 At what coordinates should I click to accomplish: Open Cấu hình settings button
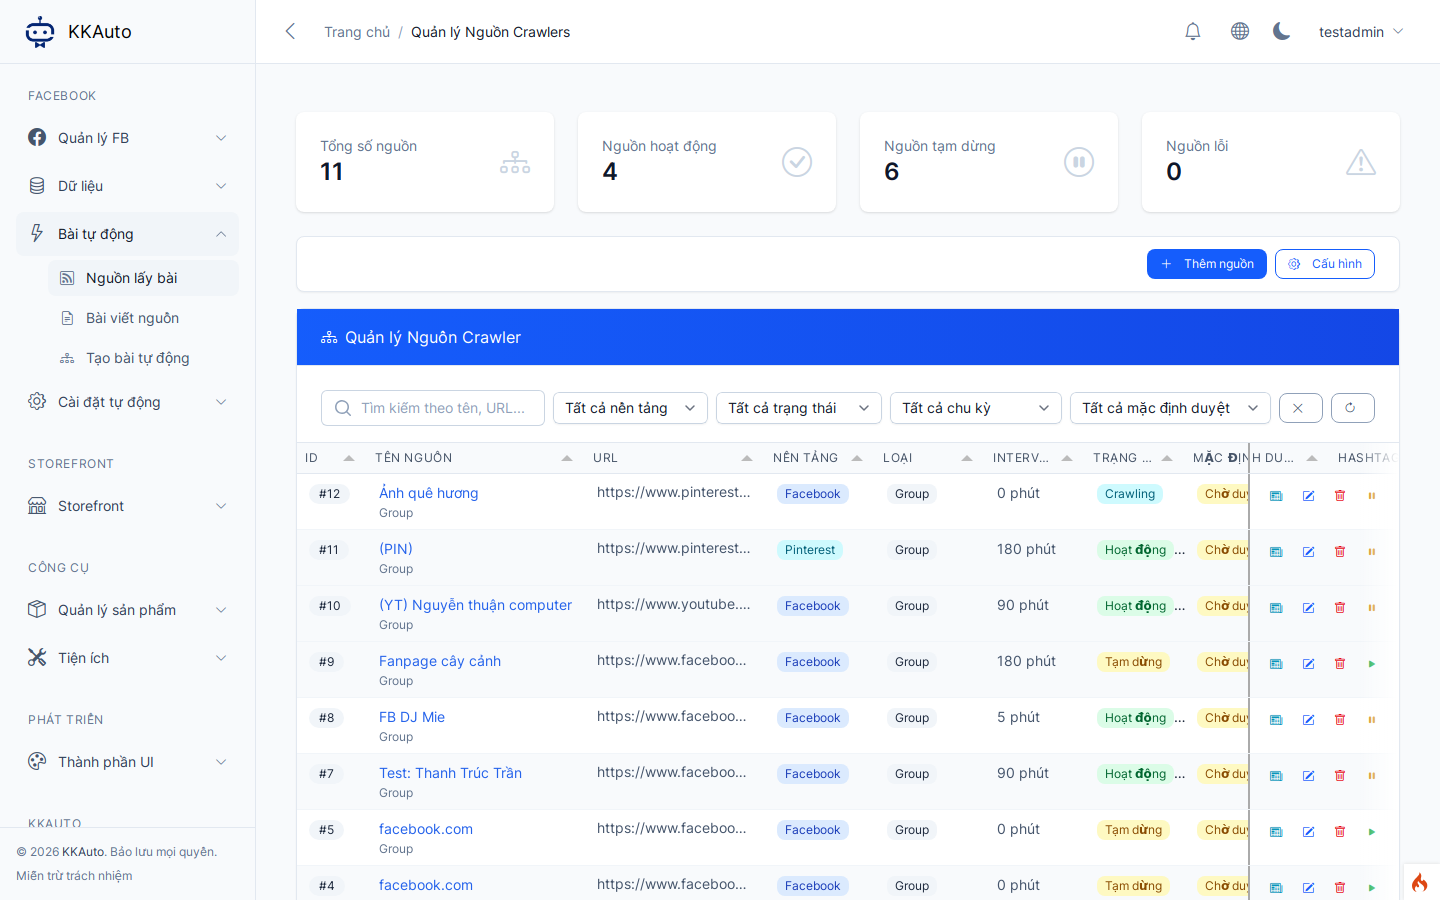pos(1325,264)
